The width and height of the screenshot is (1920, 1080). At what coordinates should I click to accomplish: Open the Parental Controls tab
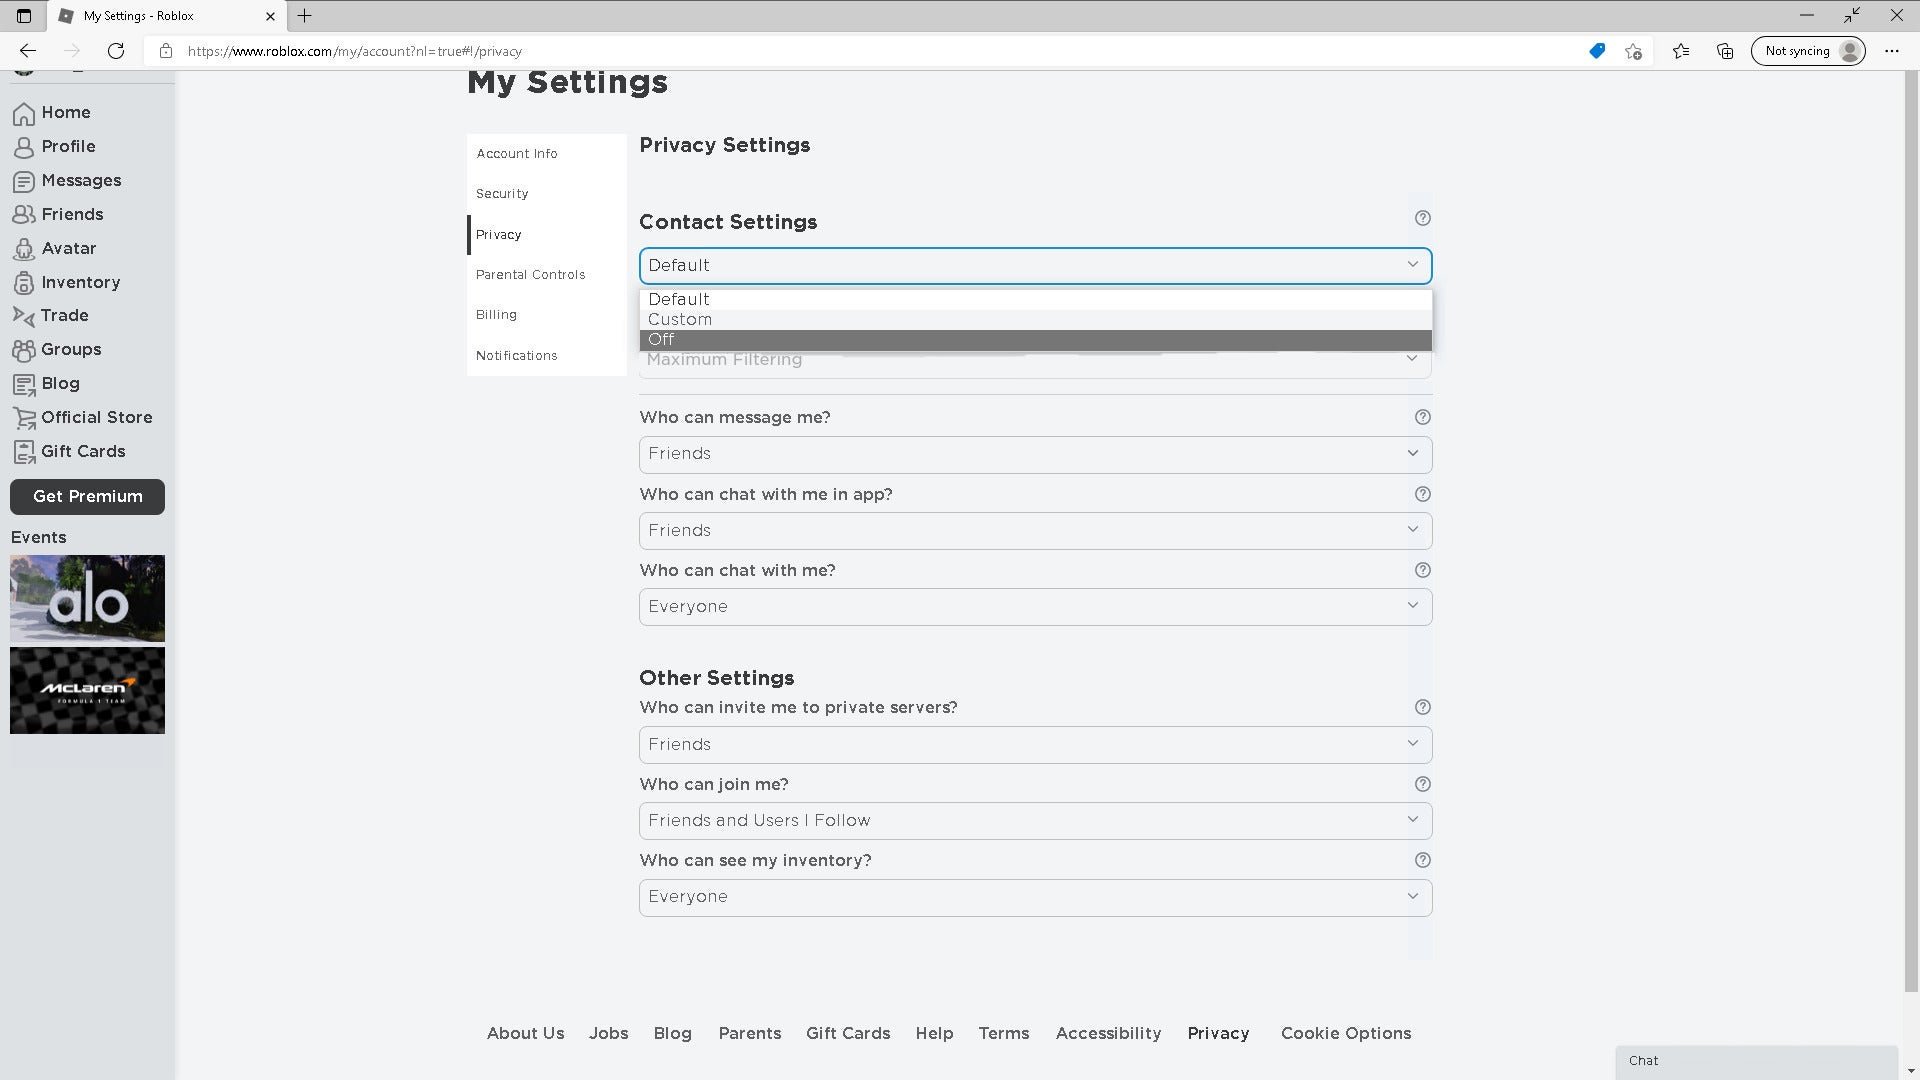point(547,275)
